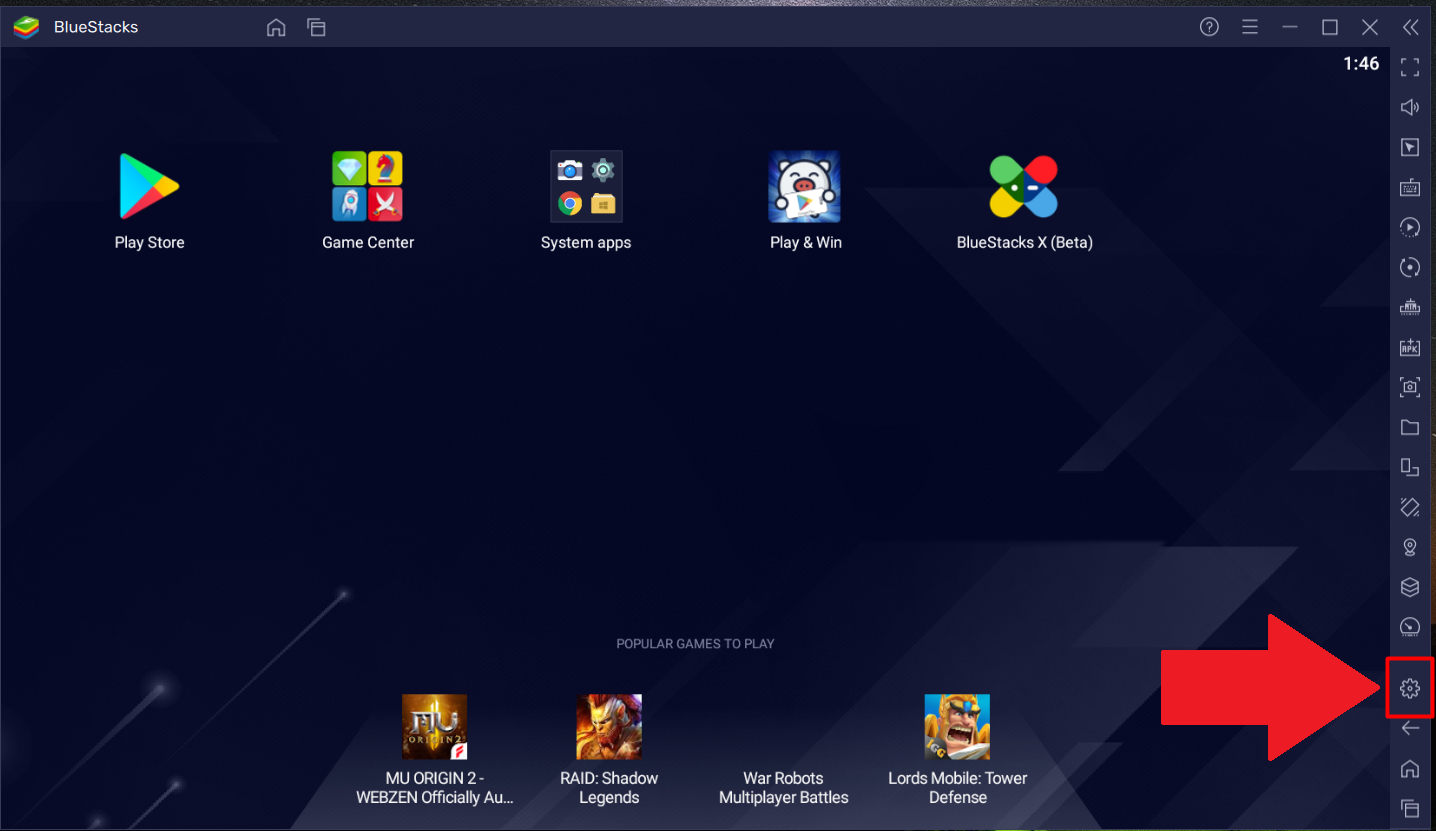Open multi-instance manager layers icon
1436x831 pixels.
click(x=1410, y=587)
